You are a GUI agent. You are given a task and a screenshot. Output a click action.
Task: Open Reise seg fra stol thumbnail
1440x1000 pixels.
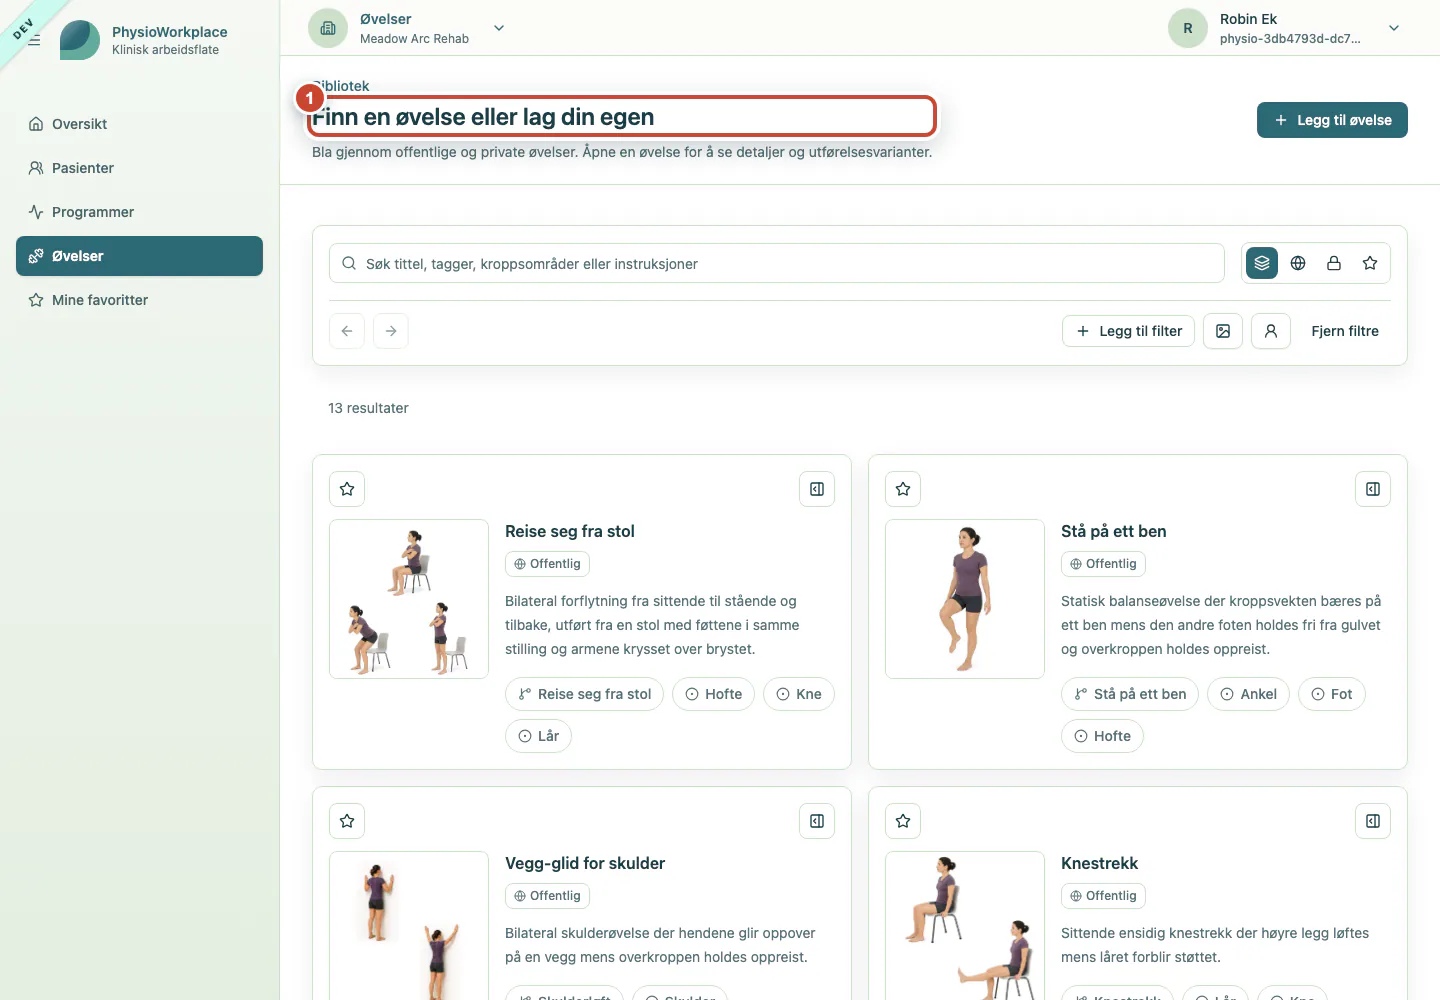coord(409,599)
